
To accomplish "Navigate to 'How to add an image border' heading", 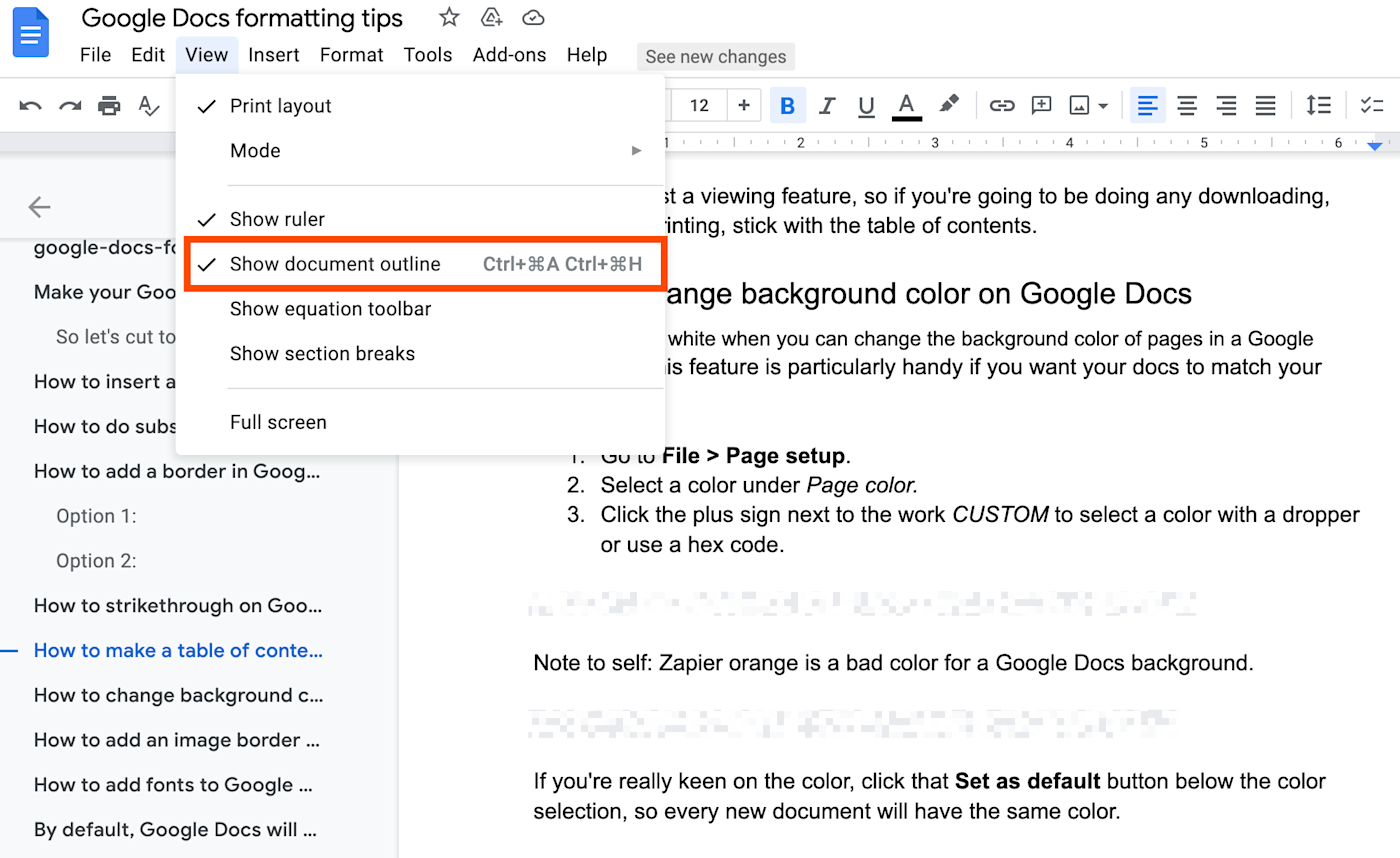I will (x=176, y=740).
